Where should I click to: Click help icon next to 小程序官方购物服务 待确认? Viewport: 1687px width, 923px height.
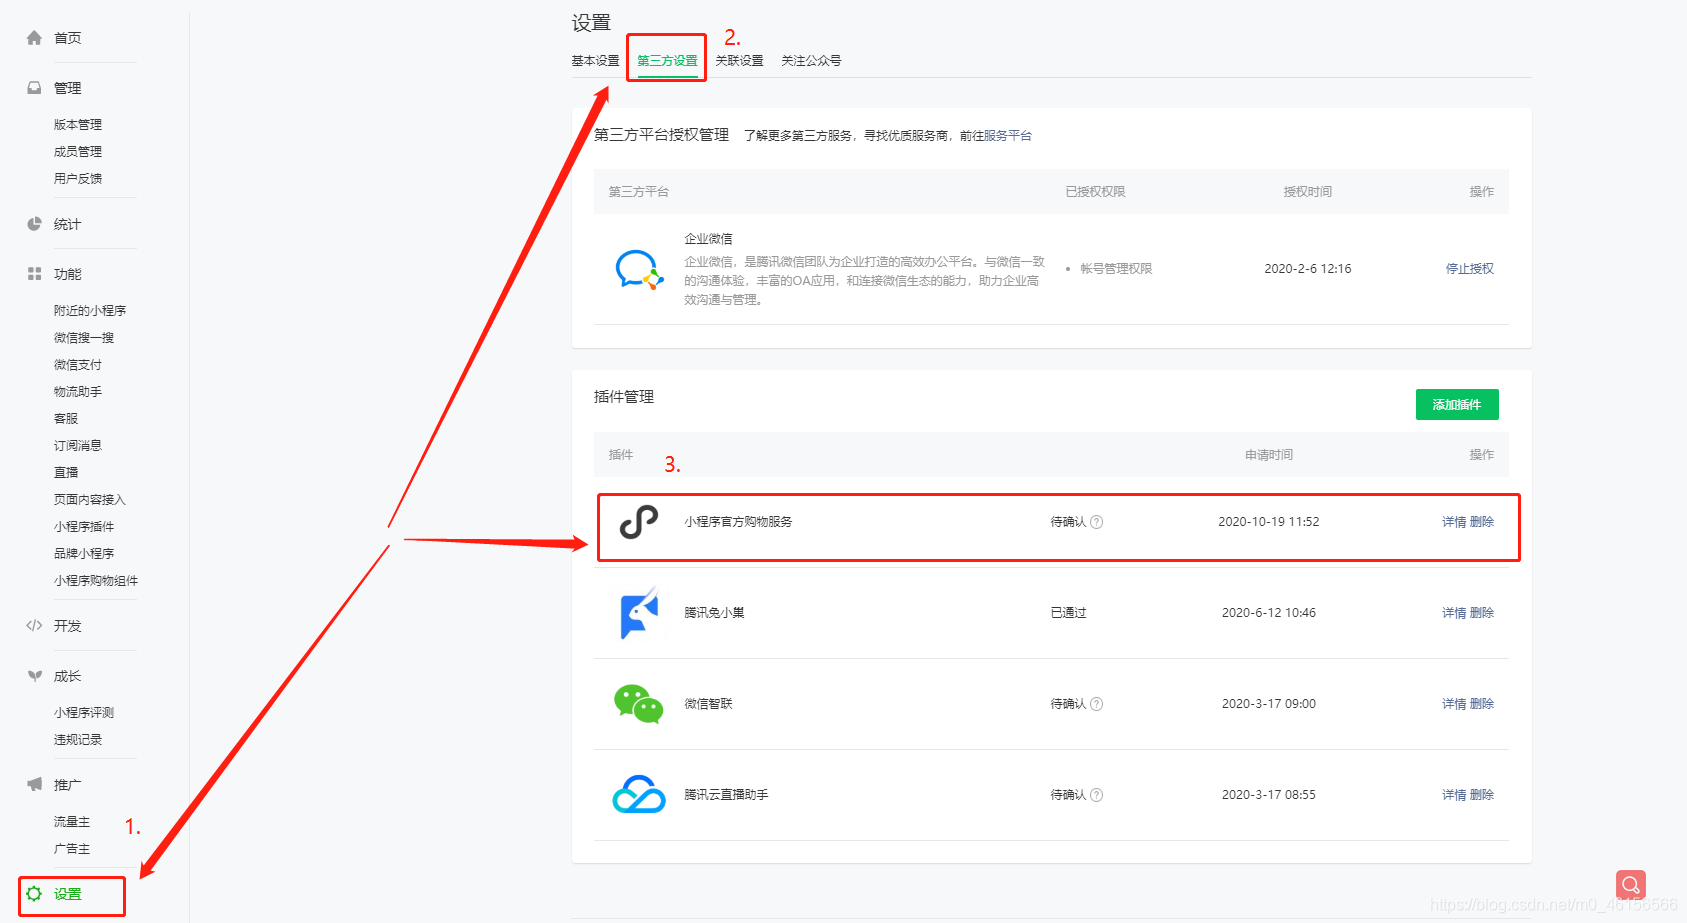pos(1096,522)
